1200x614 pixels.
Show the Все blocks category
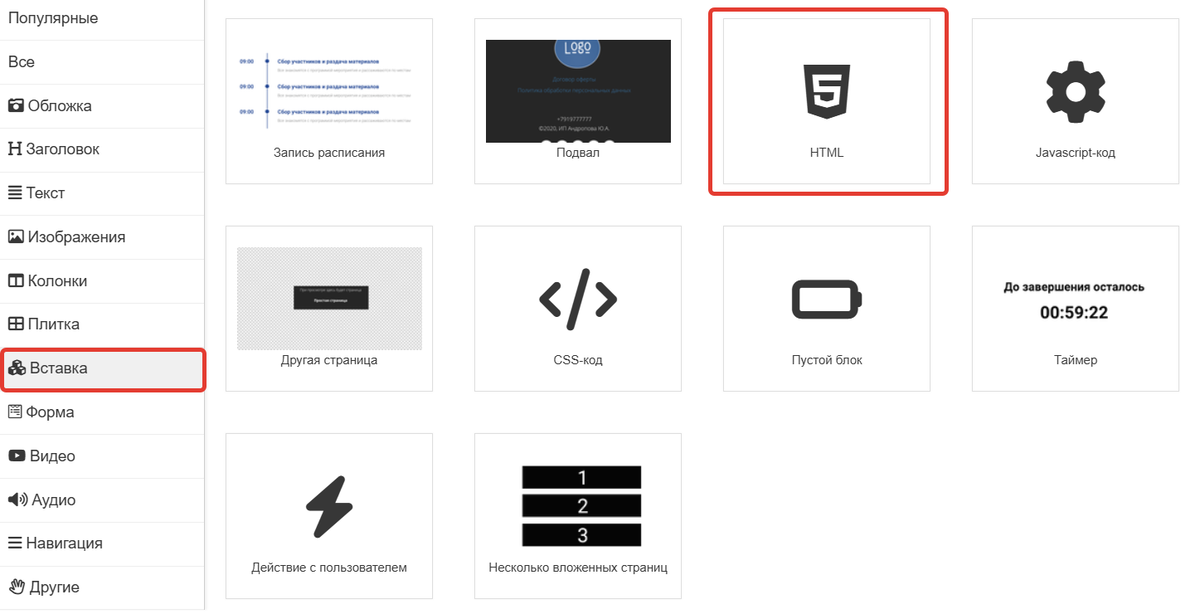click(x=21, y=62)
